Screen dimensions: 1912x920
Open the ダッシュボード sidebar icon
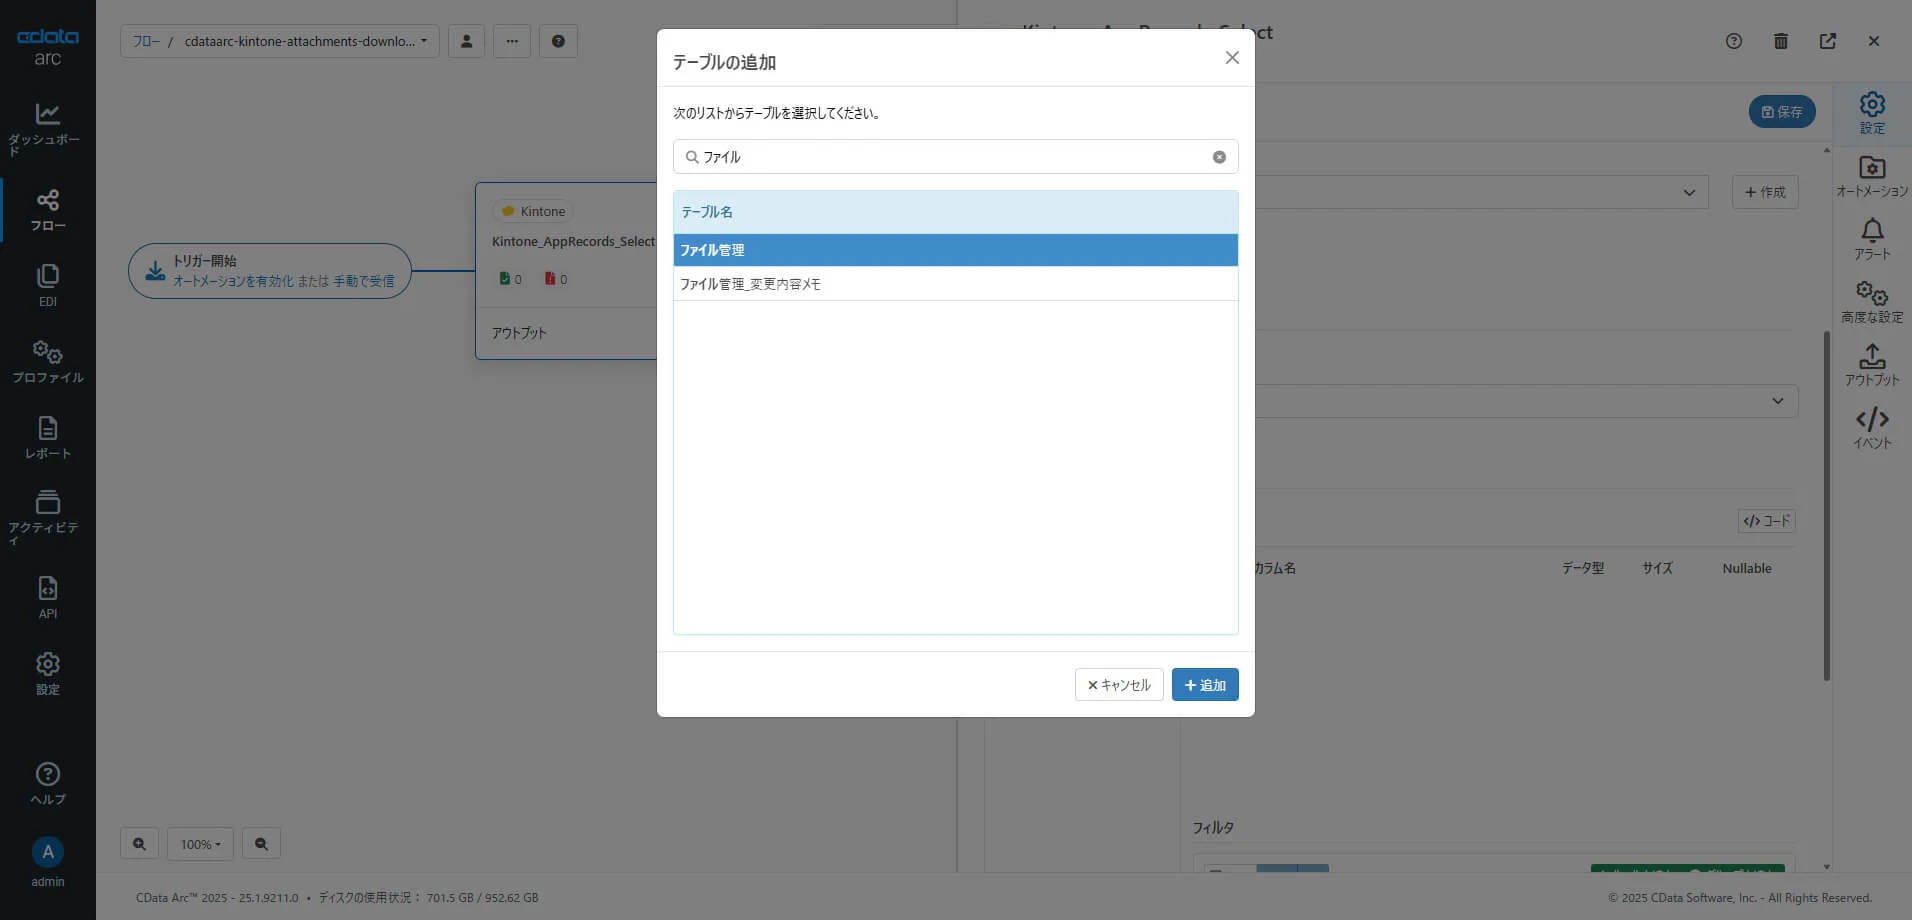tap(47, 128)
